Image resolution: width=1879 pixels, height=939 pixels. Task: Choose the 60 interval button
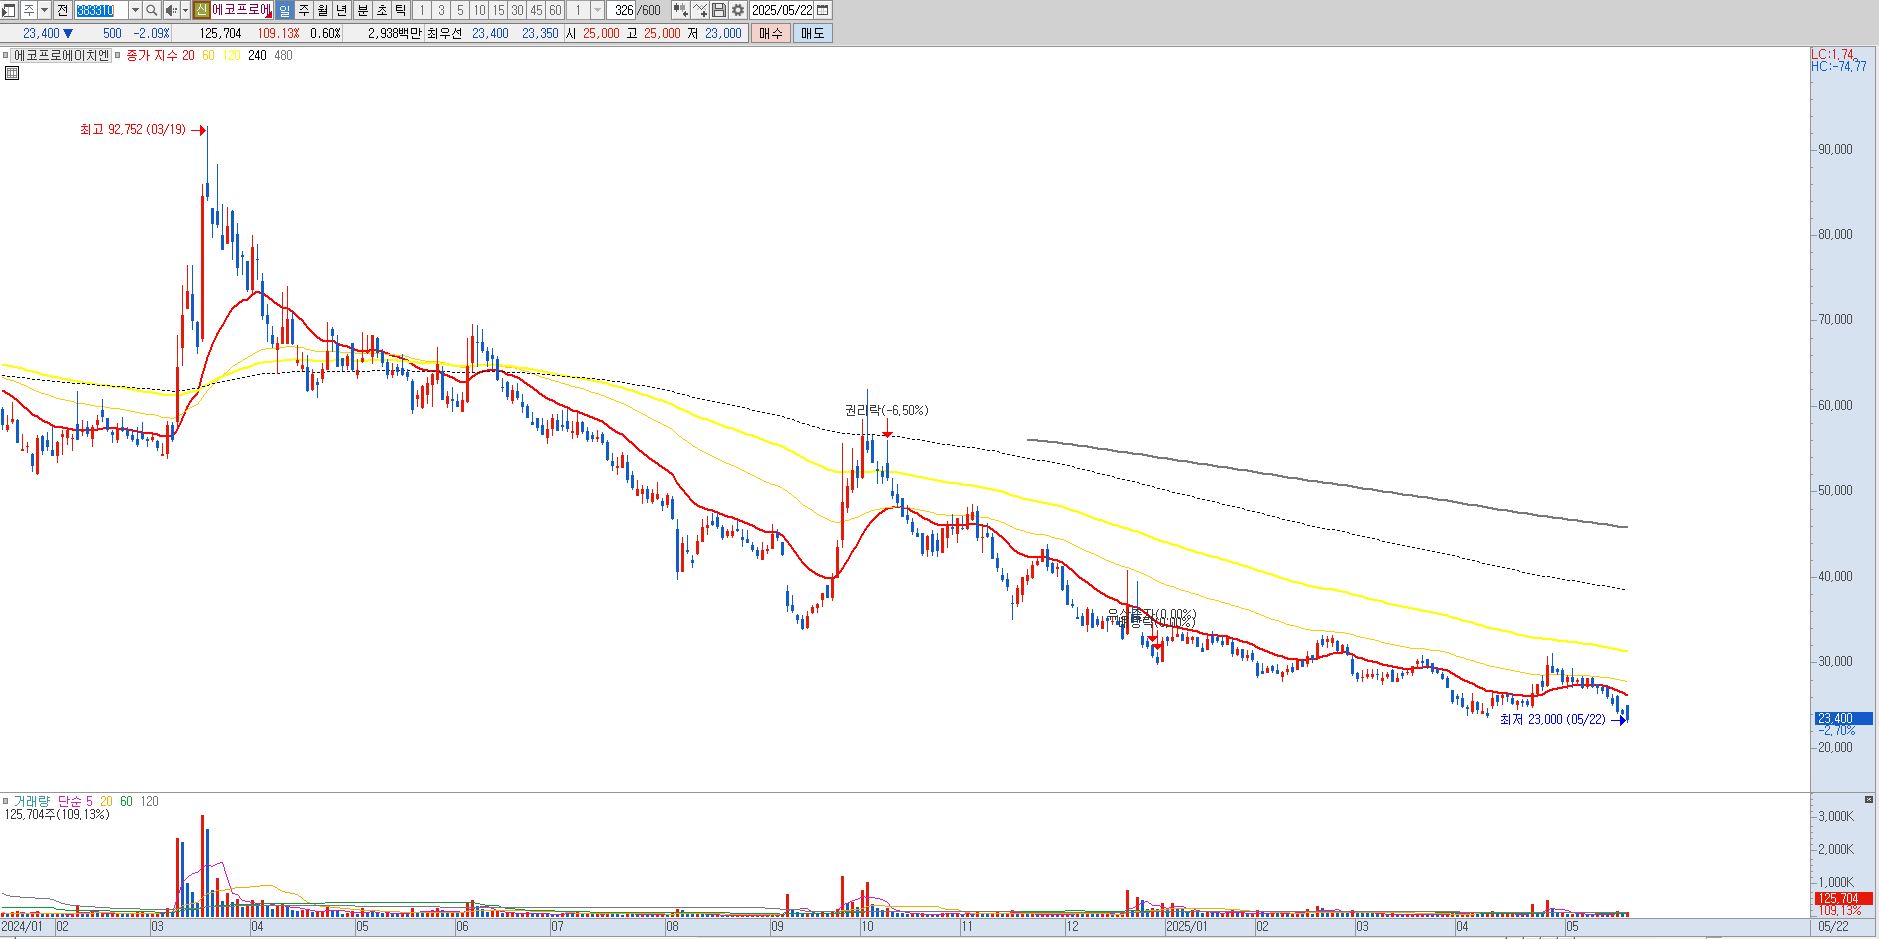point(555,10)
